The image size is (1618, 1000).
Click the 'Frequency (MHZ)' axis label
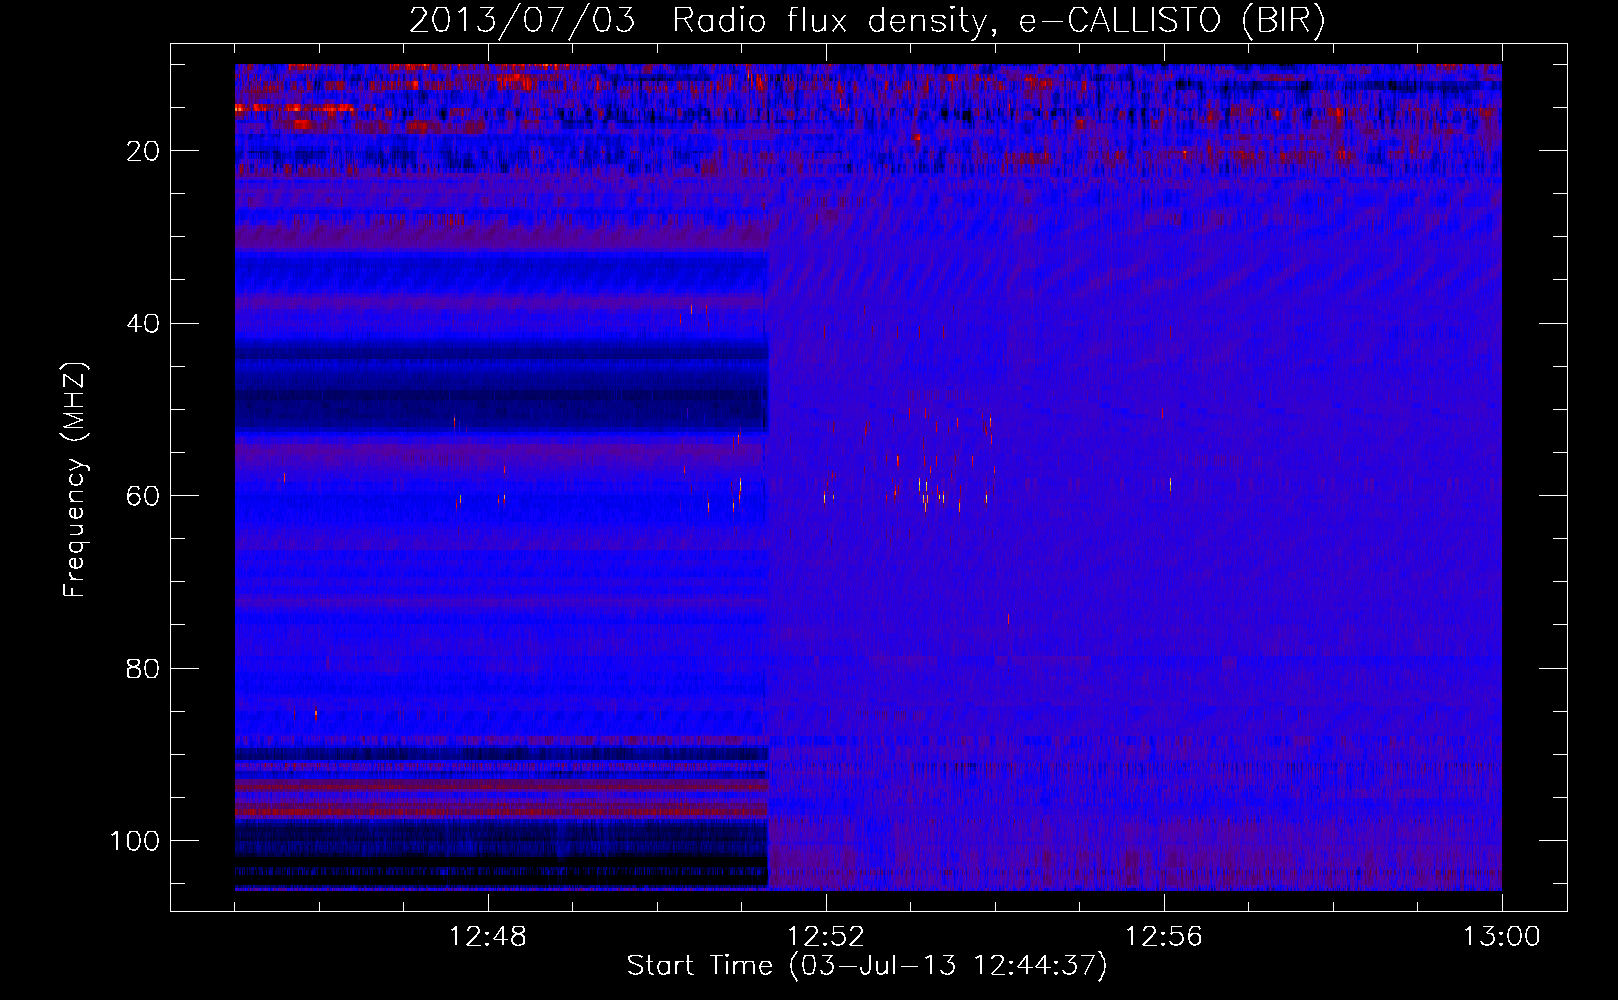click(75, 479)
